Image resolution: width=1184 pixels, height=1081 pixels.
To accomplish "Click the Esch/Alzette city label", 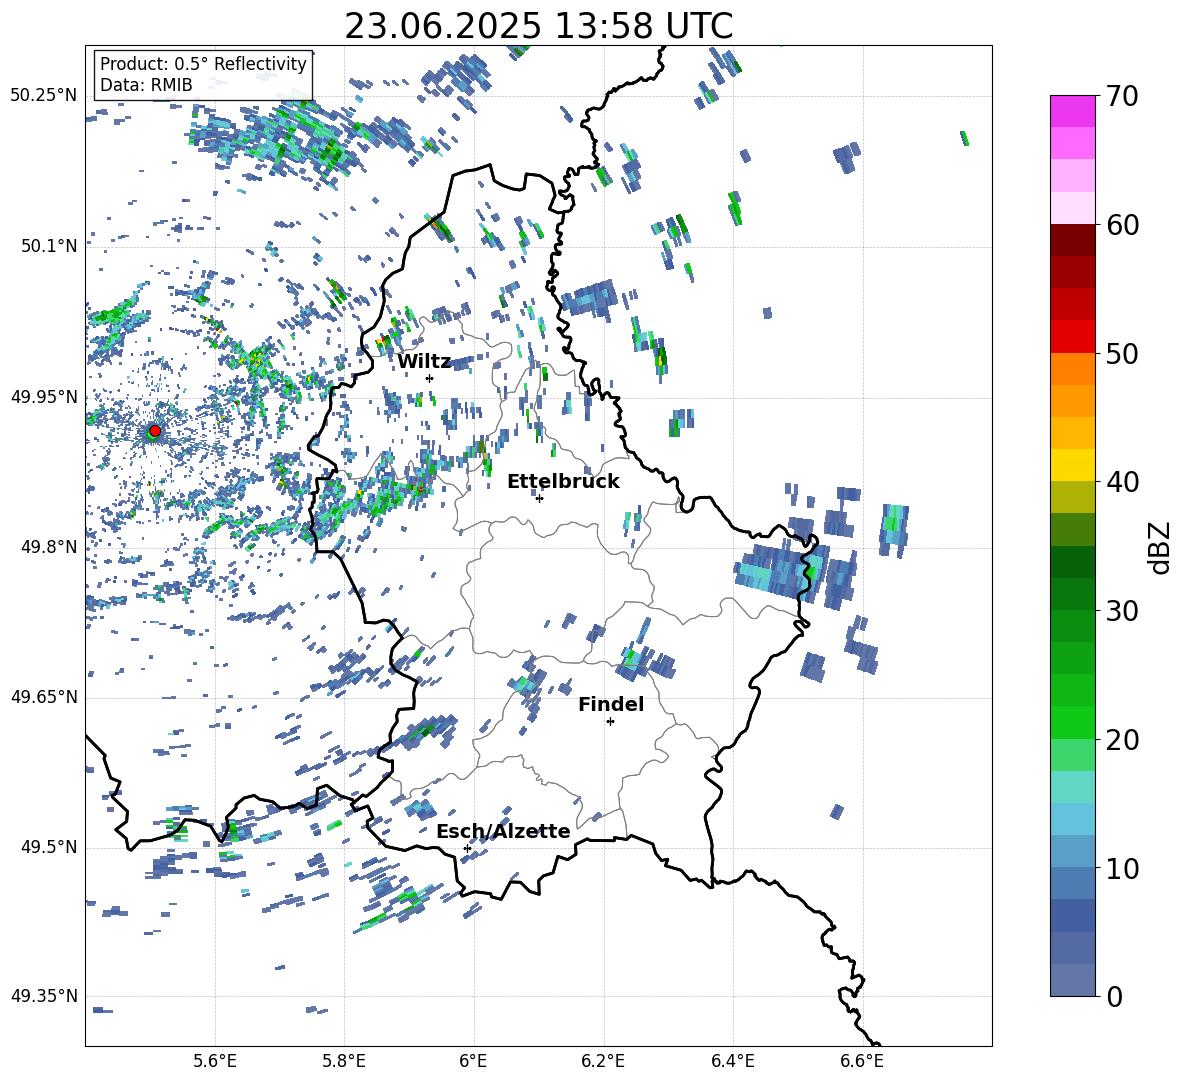I will pyautogui.click(x=503, y=831).
